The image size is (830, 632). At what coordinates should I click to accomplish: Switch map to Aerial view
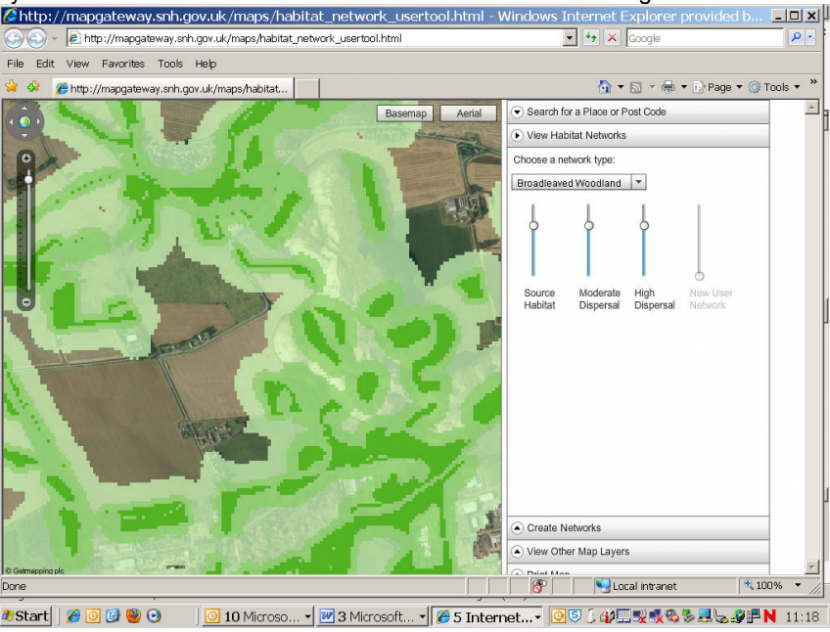point(468,113)
